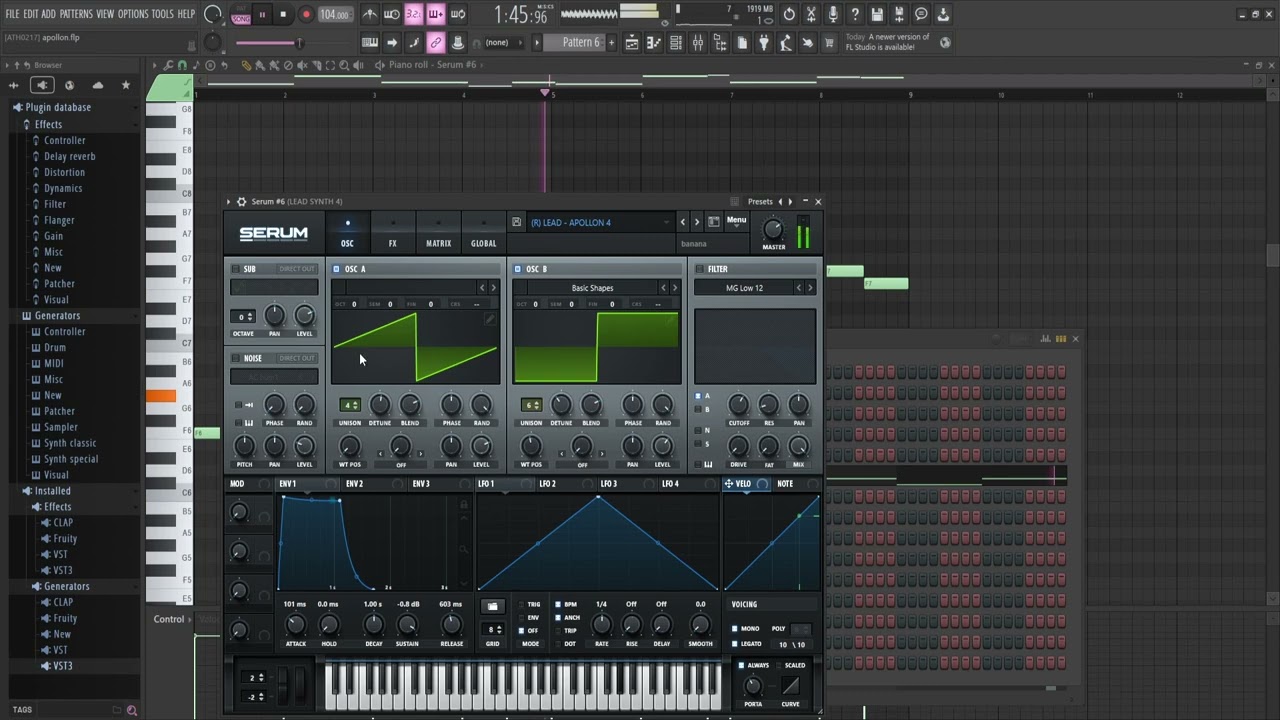
Task: Click the Presets label in plugin title bar
Action: click(760, 202)
